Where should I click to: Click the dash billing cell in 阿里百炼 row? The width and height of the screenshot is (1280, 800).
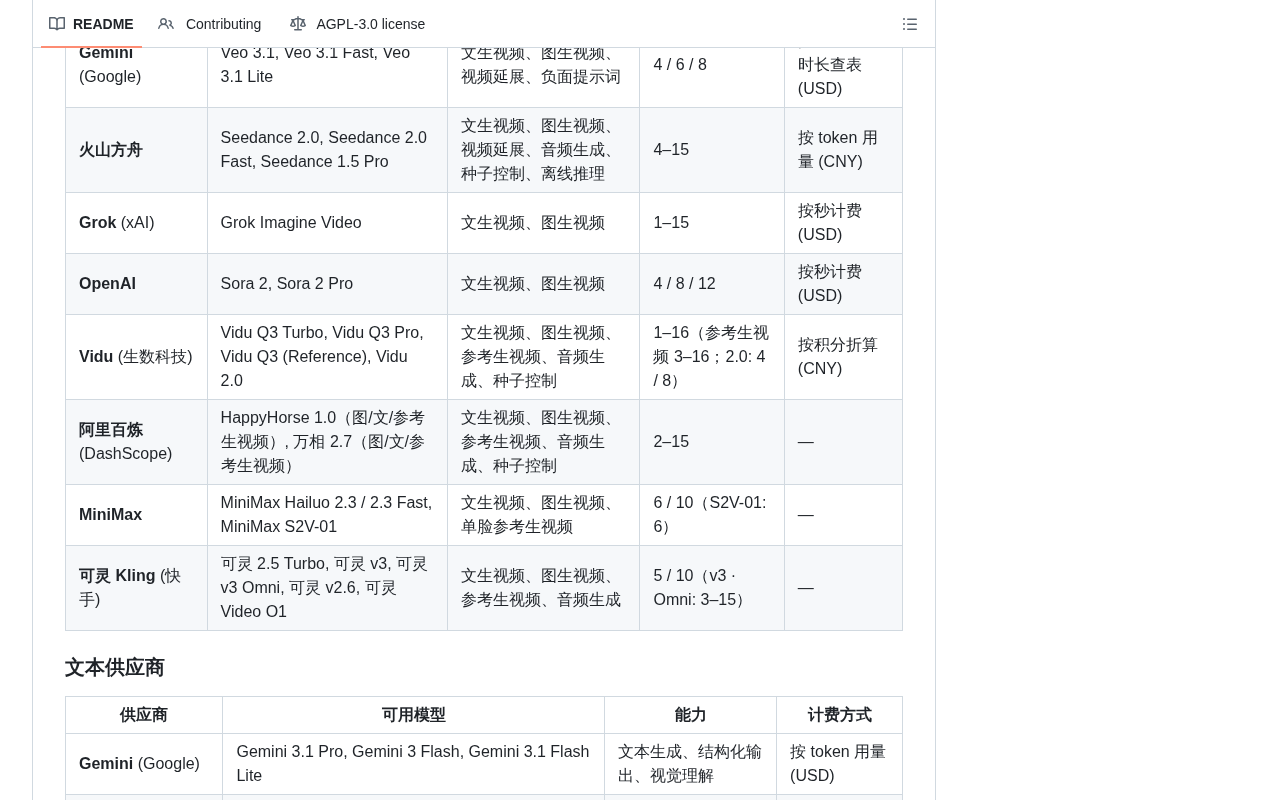pos(843,442)
